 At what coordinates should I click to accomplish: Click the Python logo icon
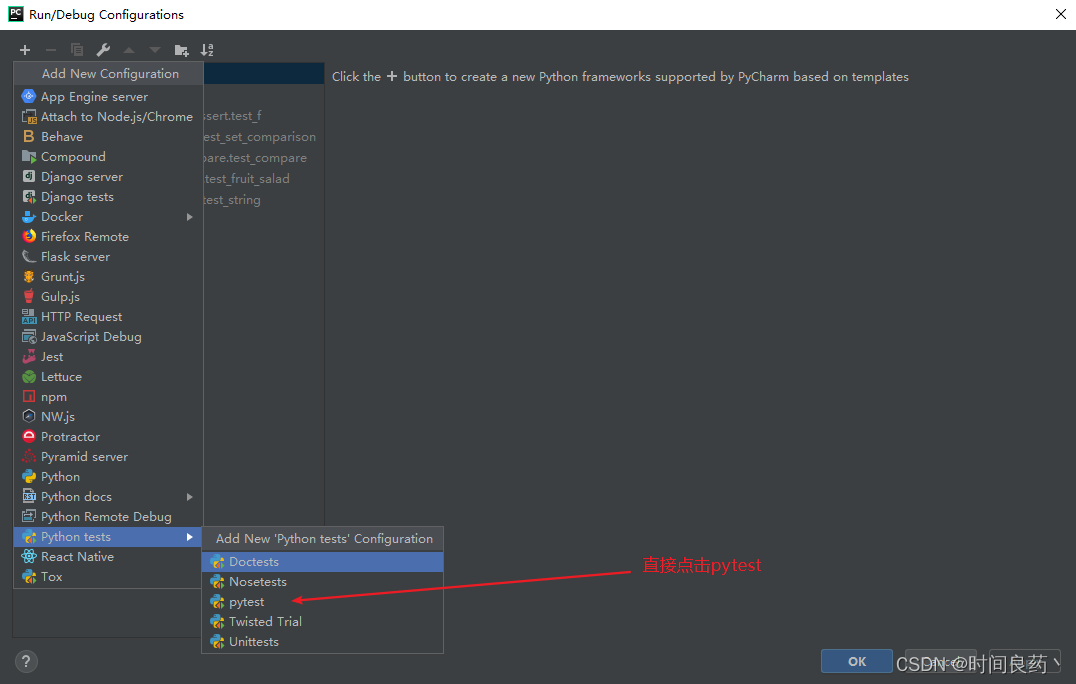[x=29, y=477]
